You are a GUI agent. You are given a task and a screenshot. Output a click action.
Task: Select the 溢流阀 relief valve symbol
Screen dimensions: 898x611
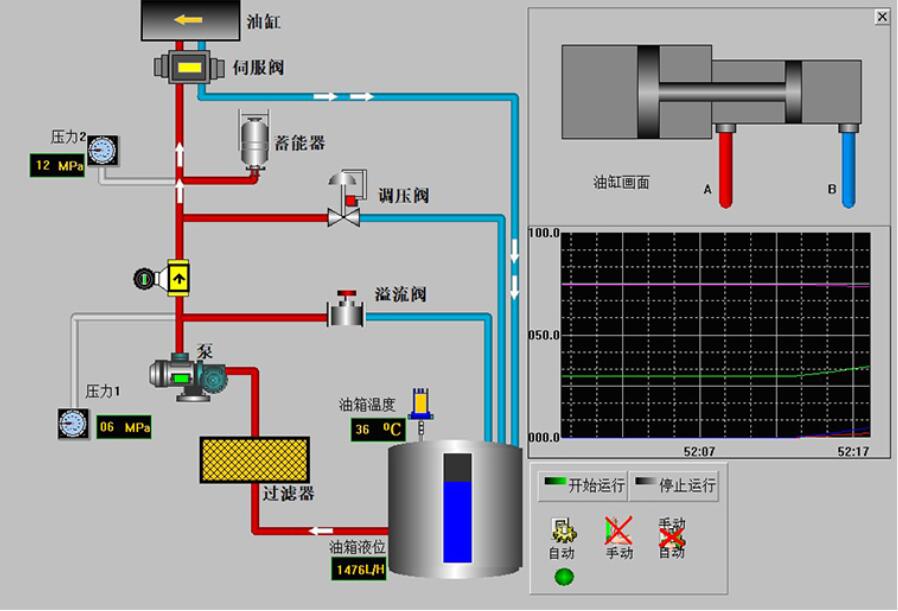pyautogui.click(x=347, y=312)
